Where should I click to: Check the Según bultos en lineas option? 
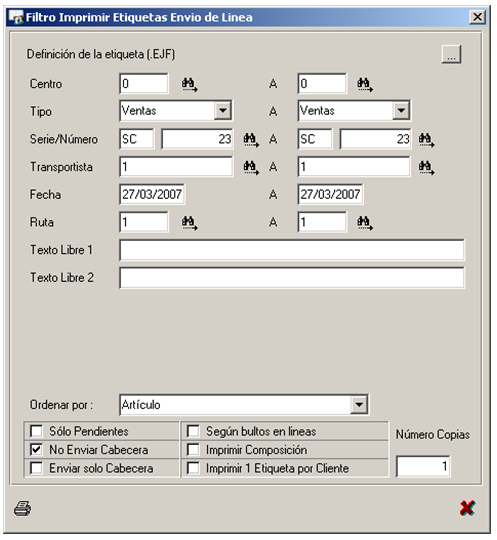click(x=193, y=431)
